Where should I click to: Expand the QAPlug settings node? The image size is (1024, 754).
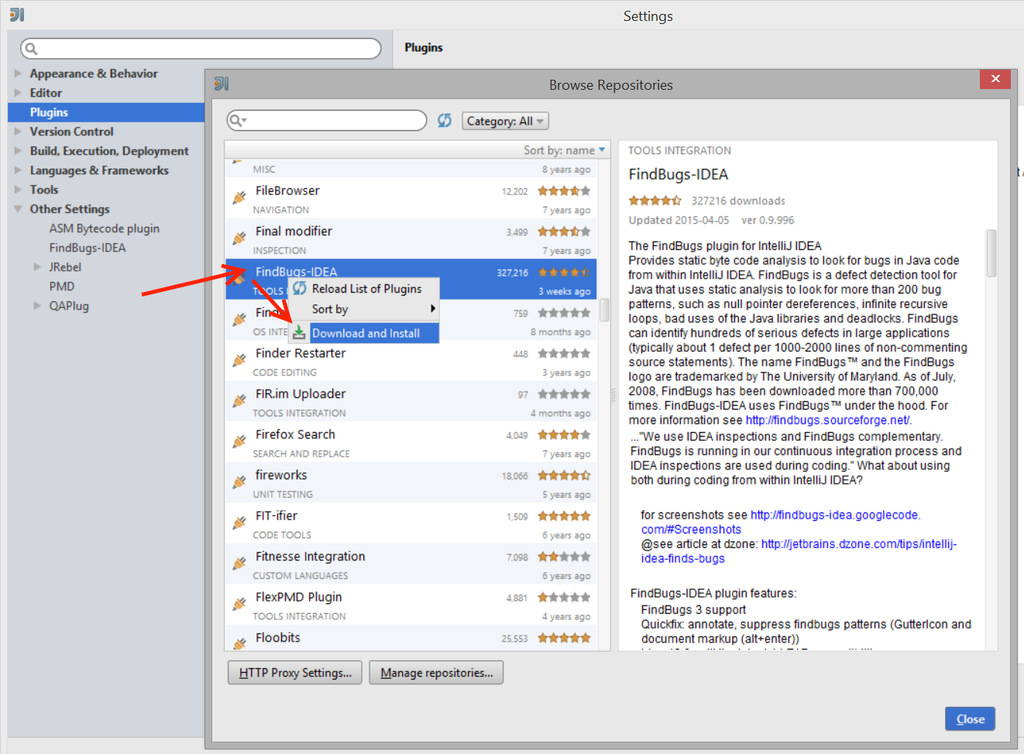coord(37,306)
